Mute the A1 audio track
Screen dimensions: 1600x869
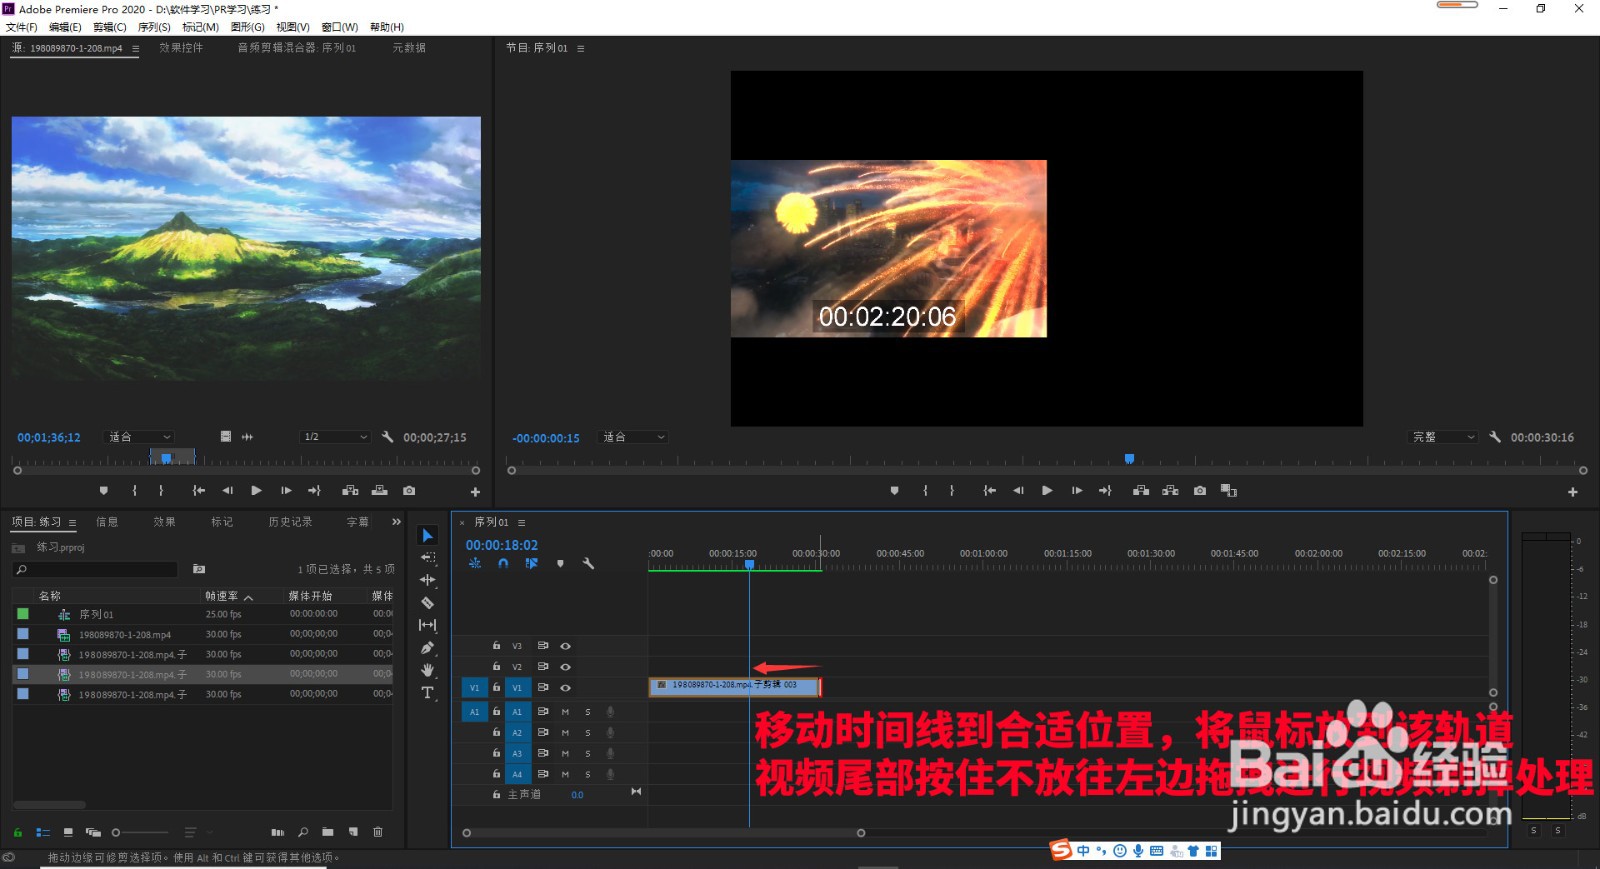click(x=565, y=712)
